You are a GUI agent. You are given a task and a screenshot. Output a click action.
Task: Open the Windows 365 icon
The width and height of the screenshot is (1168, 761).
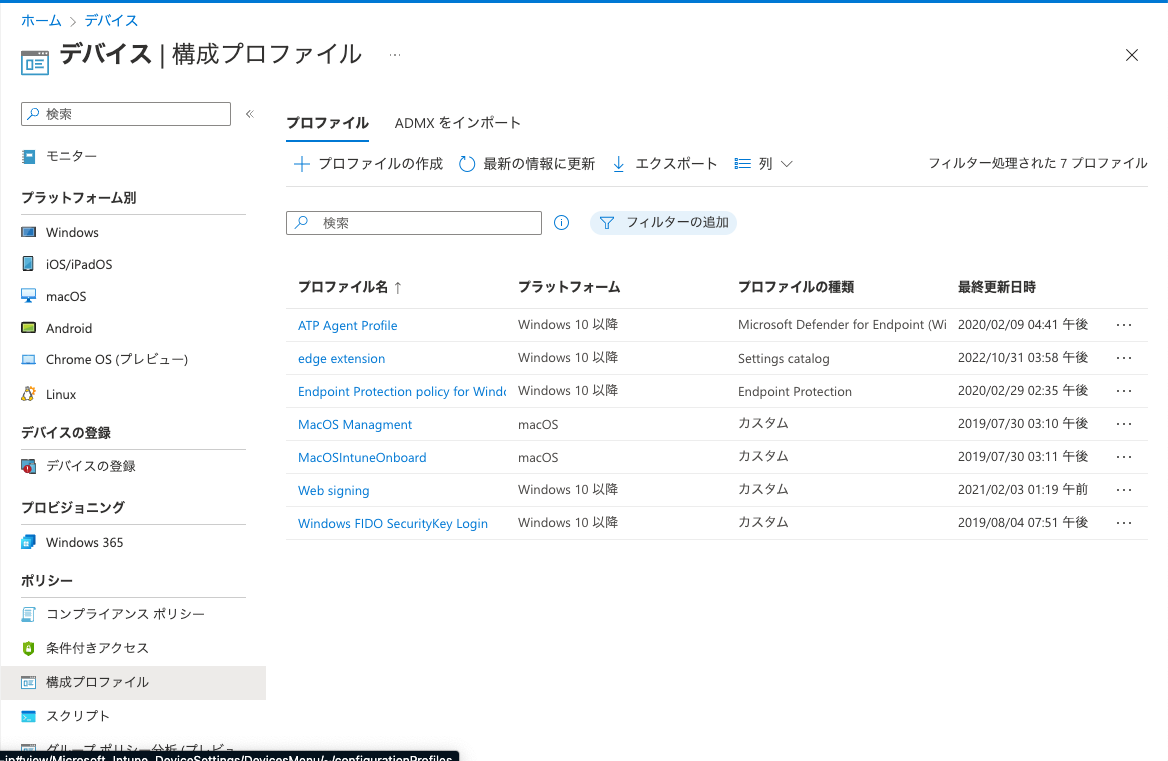coord(28,542)
